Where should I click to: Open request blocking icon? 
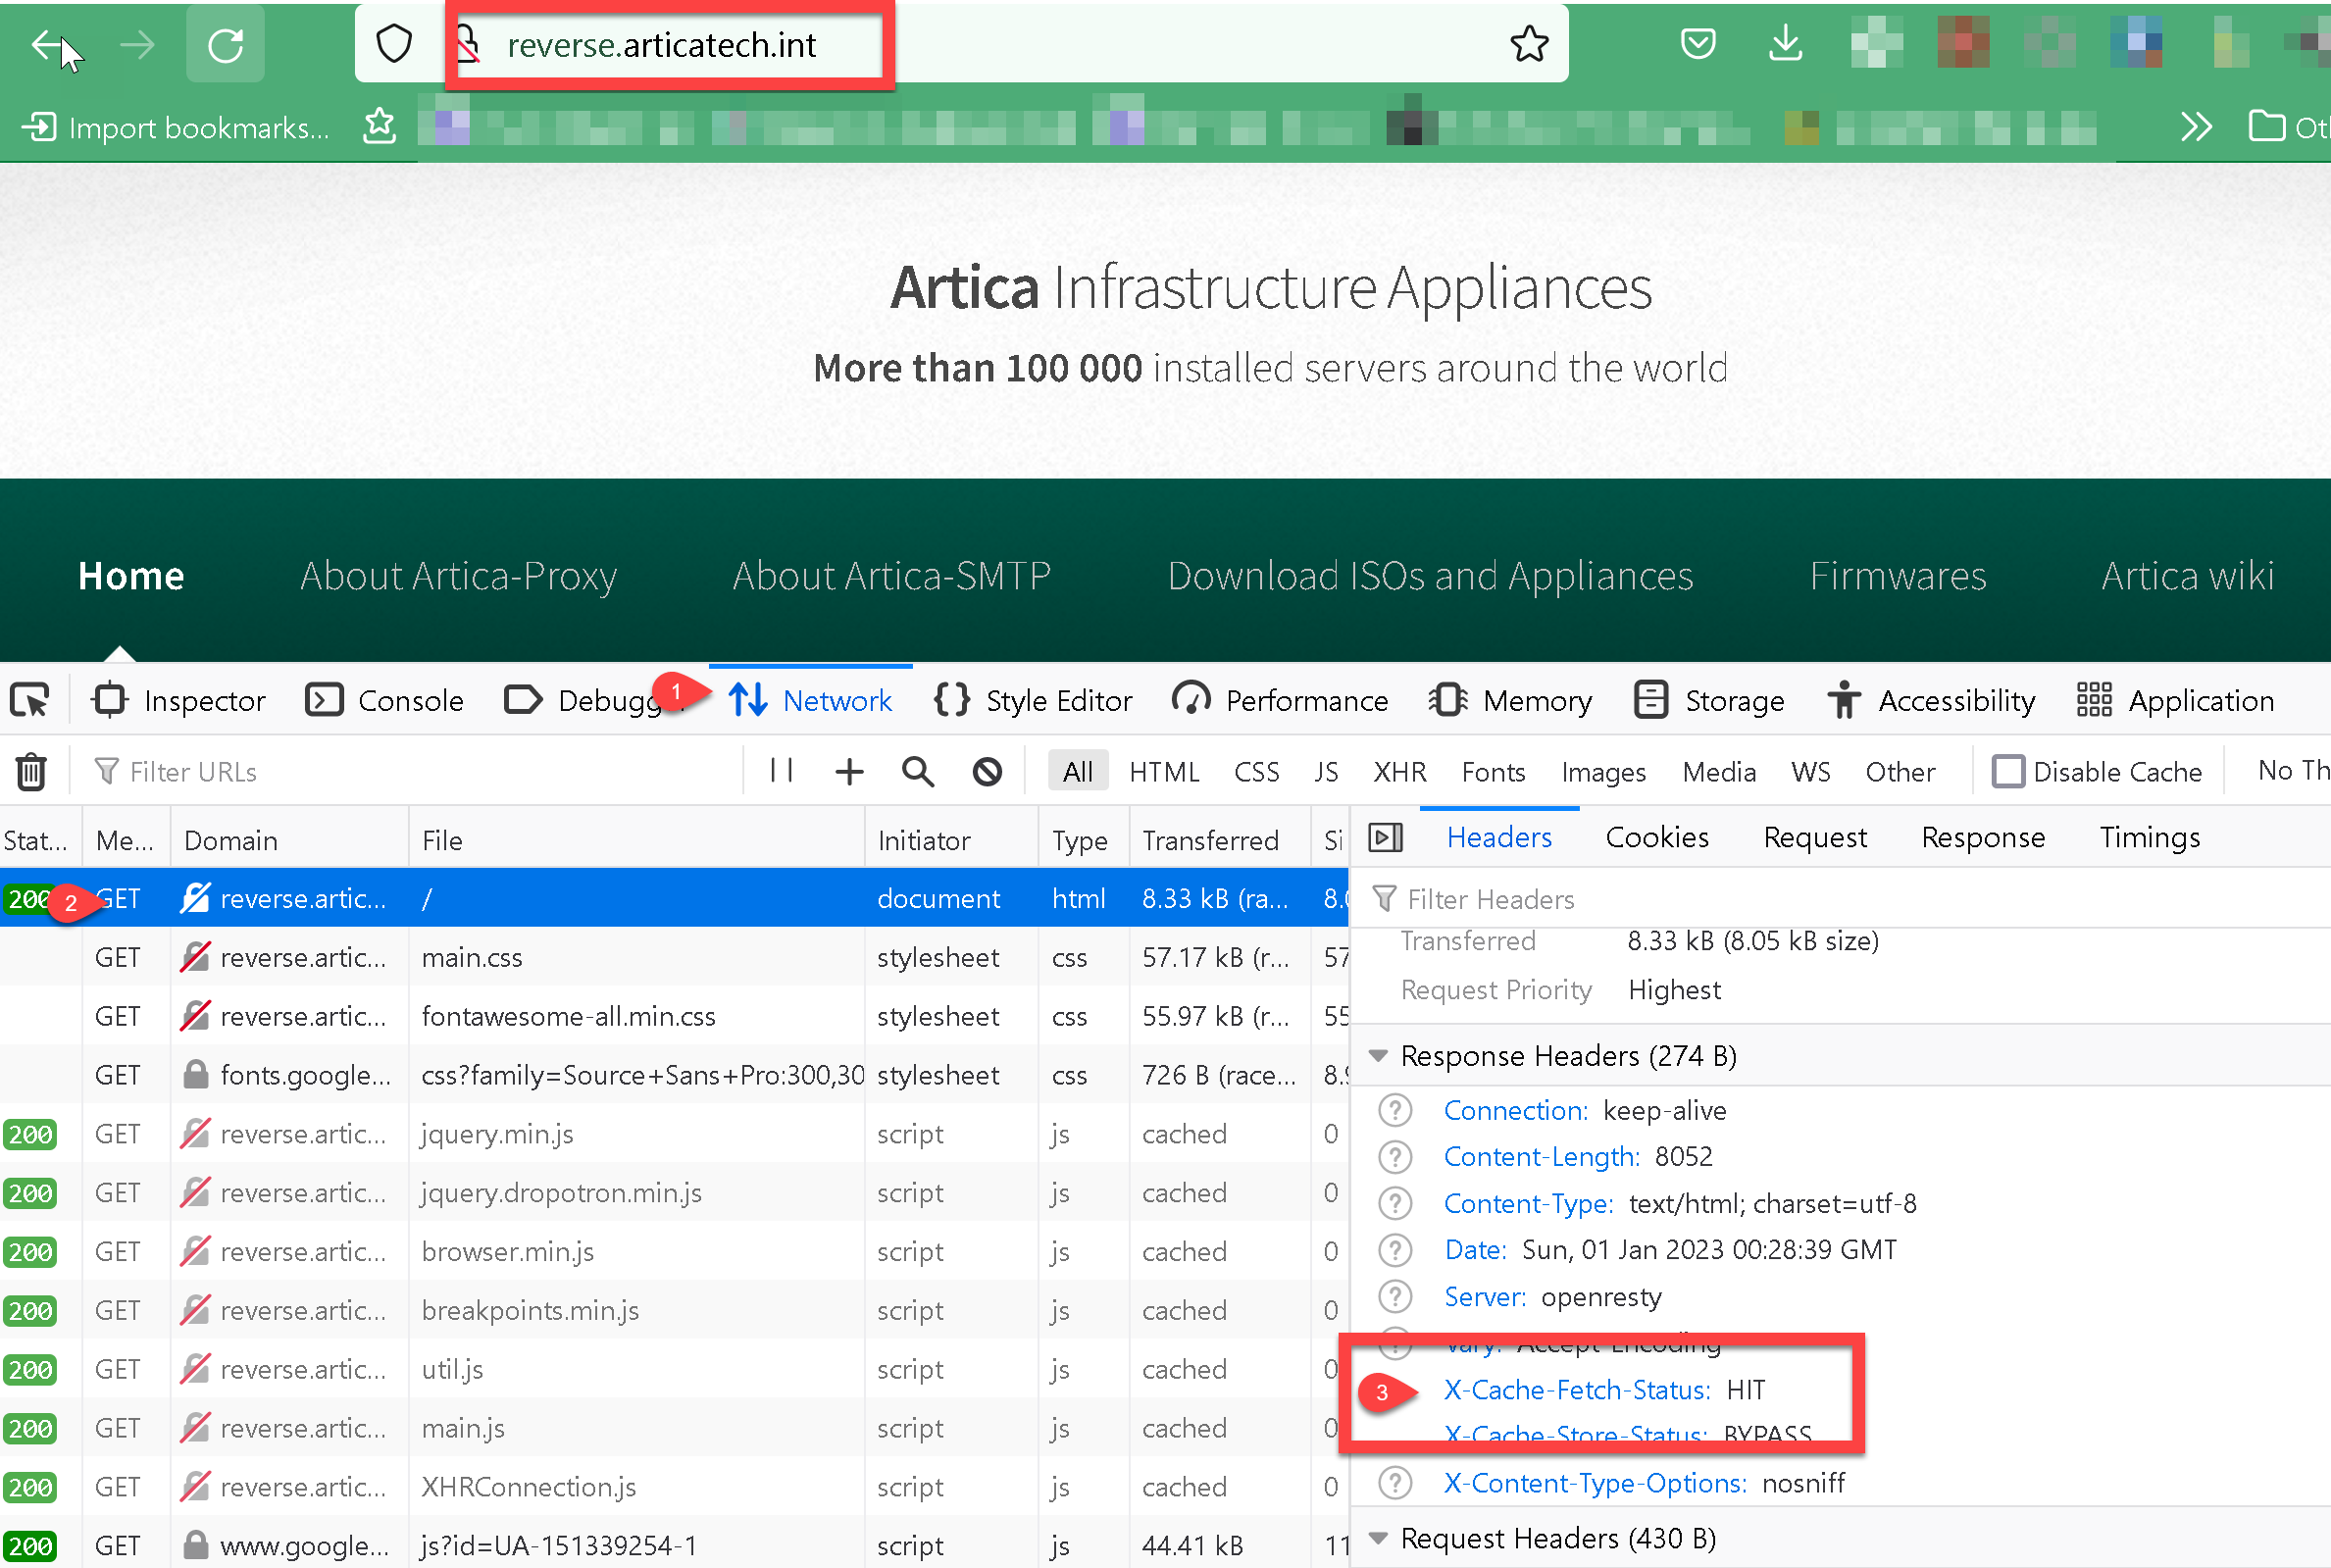coord(987,772)
